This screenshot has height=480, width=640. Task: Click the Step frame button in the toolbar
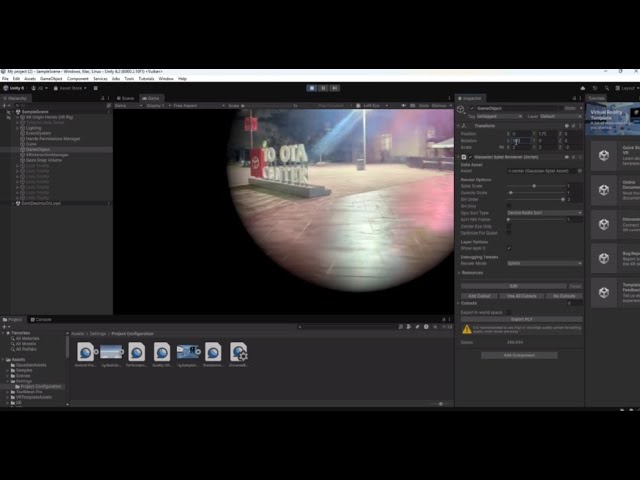coord(334,88)
